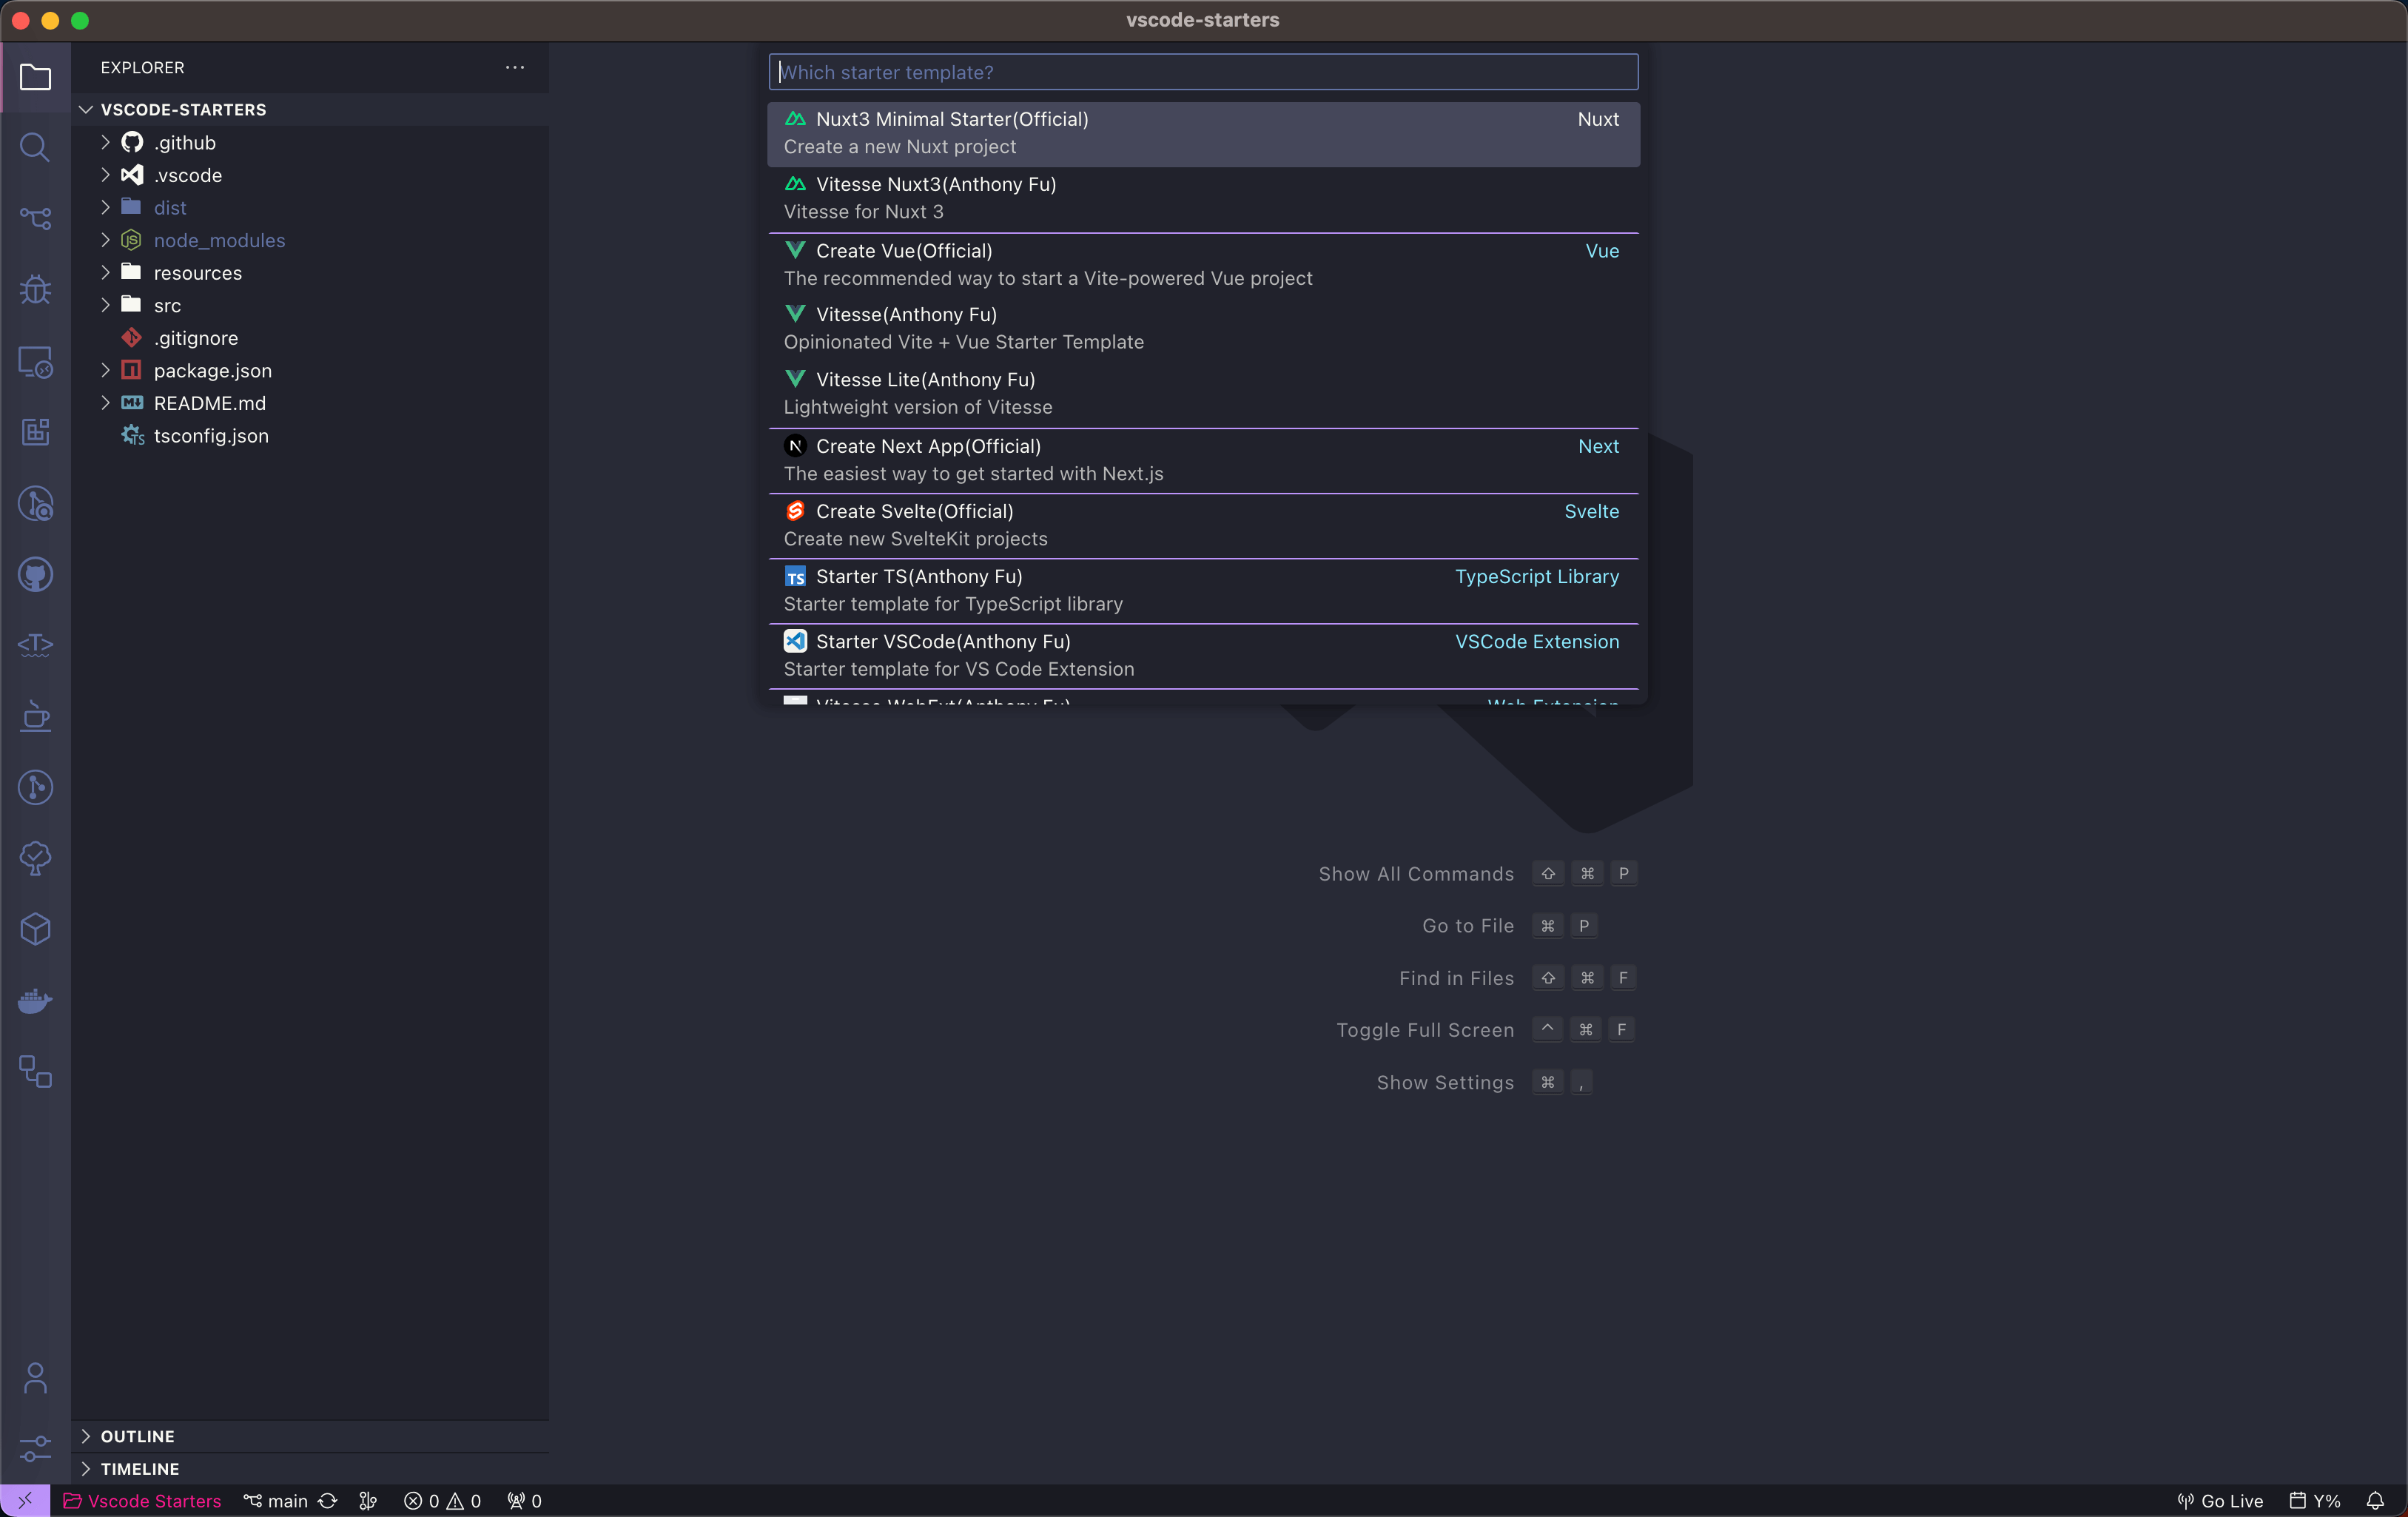Click Go Live in status bar
This screenshot has height=1517, width=2408.
click(2220, 1500)
